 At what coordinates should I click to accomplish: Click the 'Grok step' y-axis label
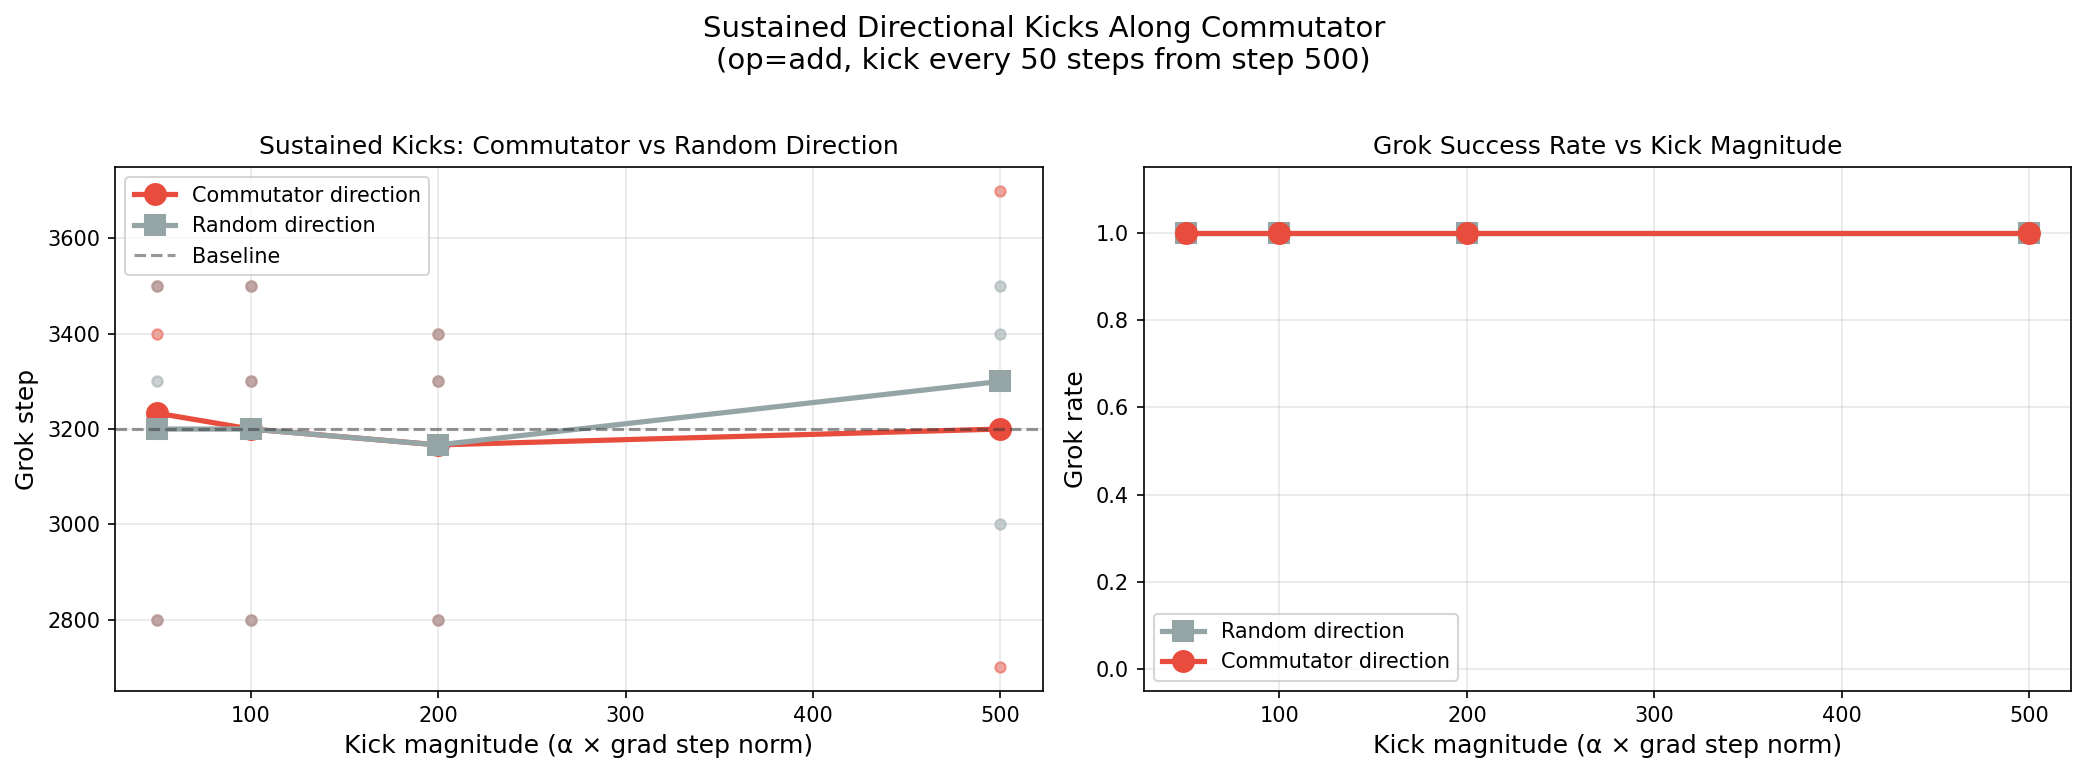pyautogui.click(x=26, y=430)
